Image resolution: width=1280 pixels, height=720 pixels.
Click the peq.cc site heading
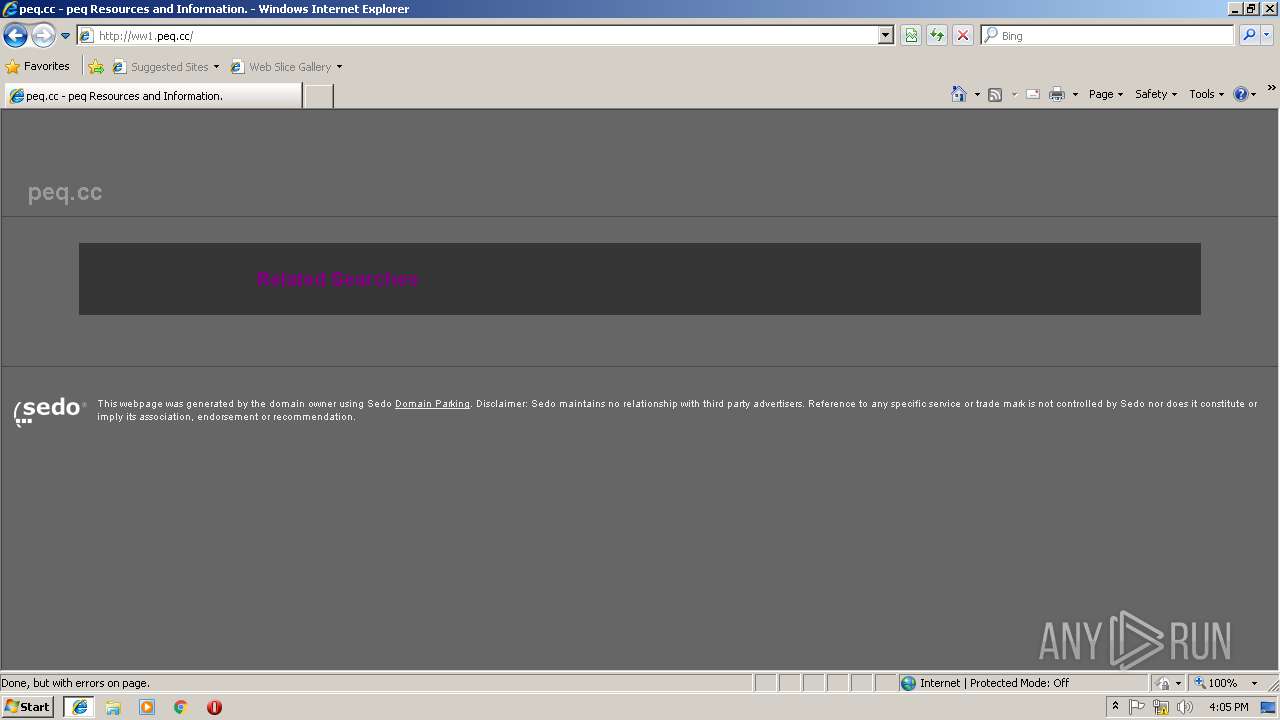click(x=65, y=193)
